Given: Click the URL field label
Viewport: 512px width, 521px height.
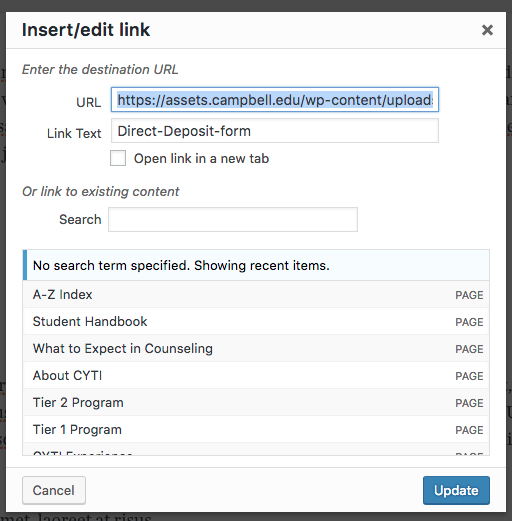Looking at the screenshot, I should 89,102.
